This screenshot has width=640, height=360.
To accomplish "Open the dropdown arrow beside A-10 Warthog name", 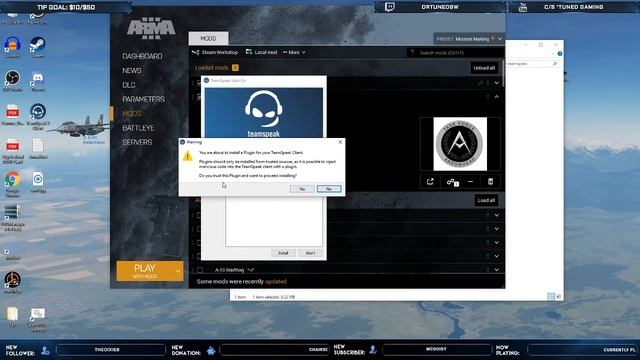I will (251, 270).
